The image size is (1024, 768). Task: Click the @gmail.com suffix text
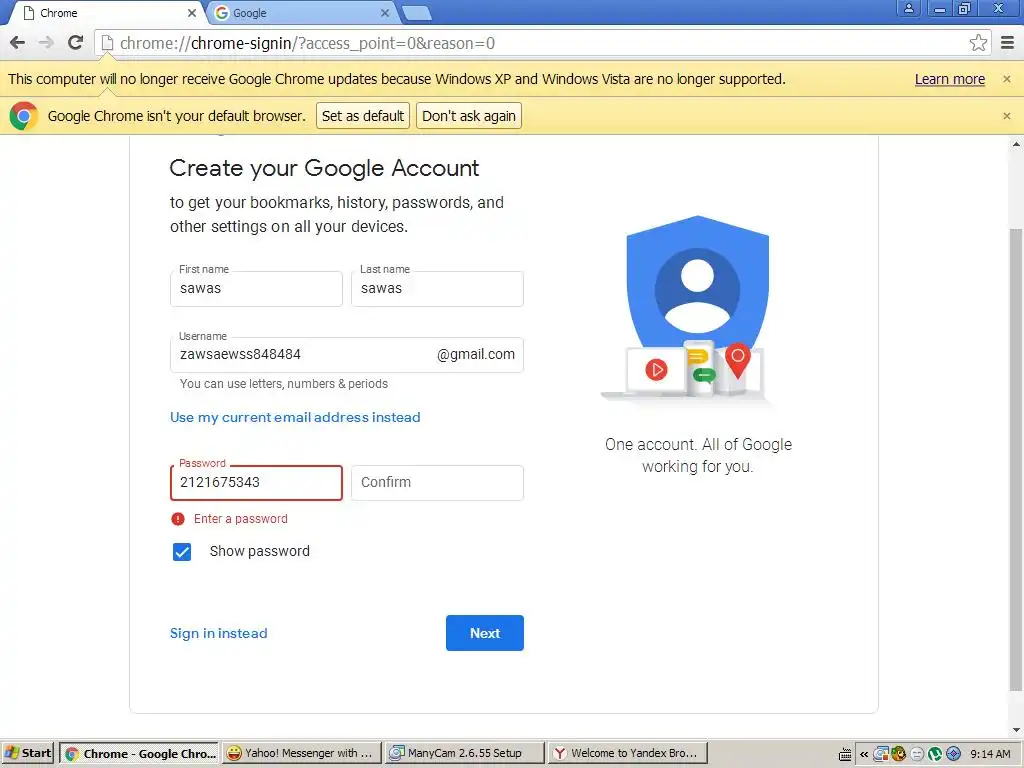click(x=475, y=355)
